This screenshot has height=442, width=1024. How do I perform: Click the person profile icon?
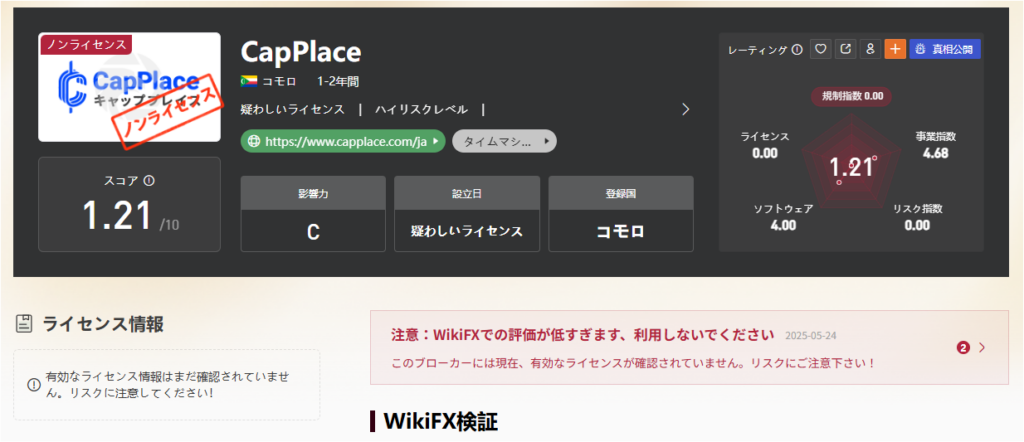(870, 49)
